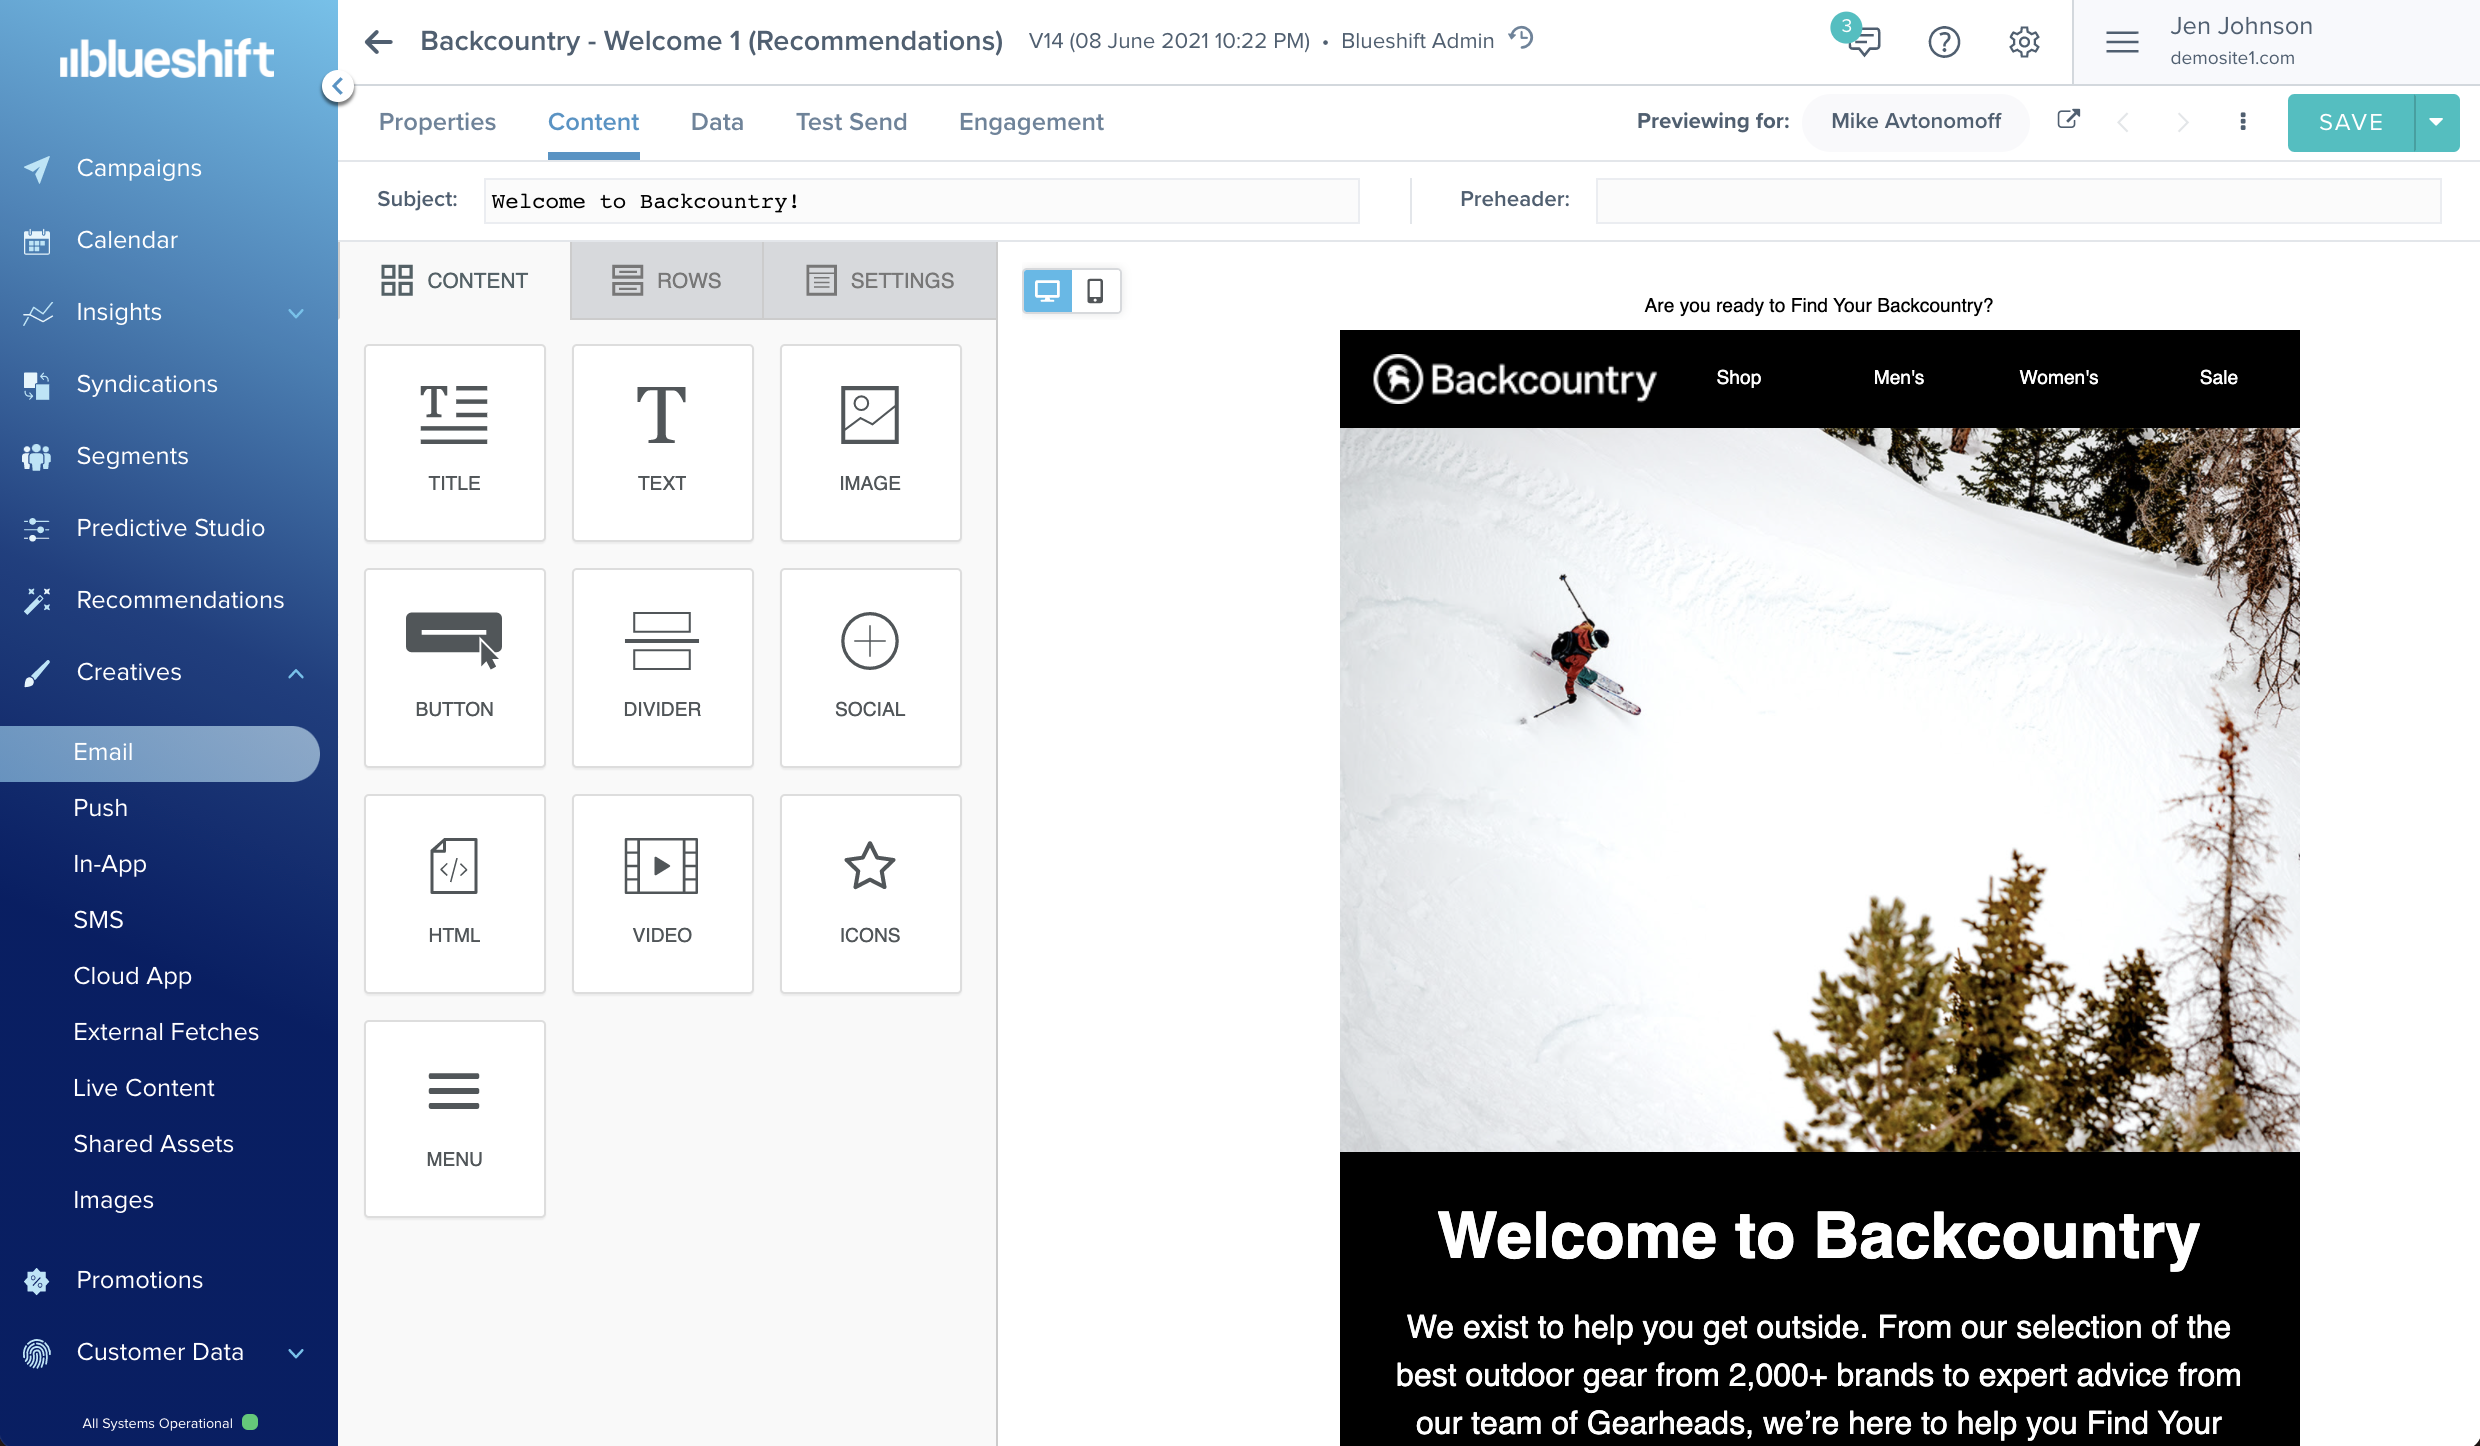Screen dimensions: 2480x1446
Task: Open account settings gear icon
Action: [x=2024, y=42]
